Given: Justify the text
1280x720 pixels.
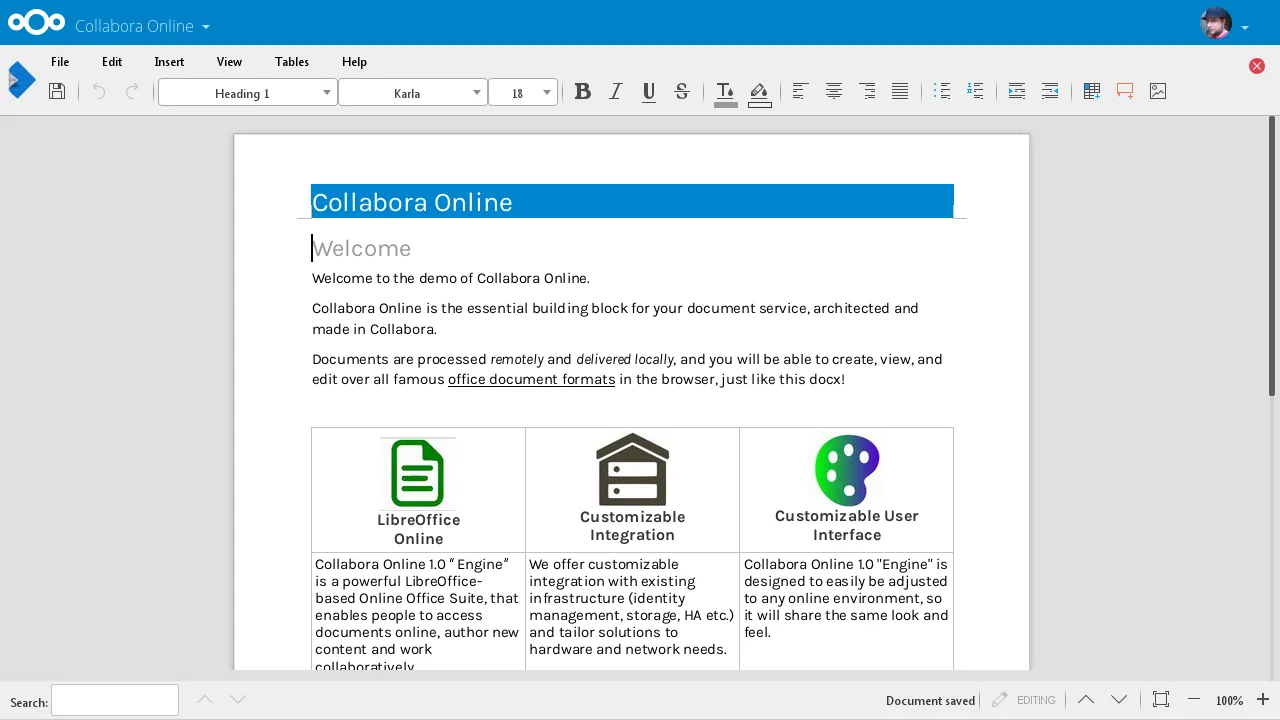Looking at the screenshot, I should [900, 91].
